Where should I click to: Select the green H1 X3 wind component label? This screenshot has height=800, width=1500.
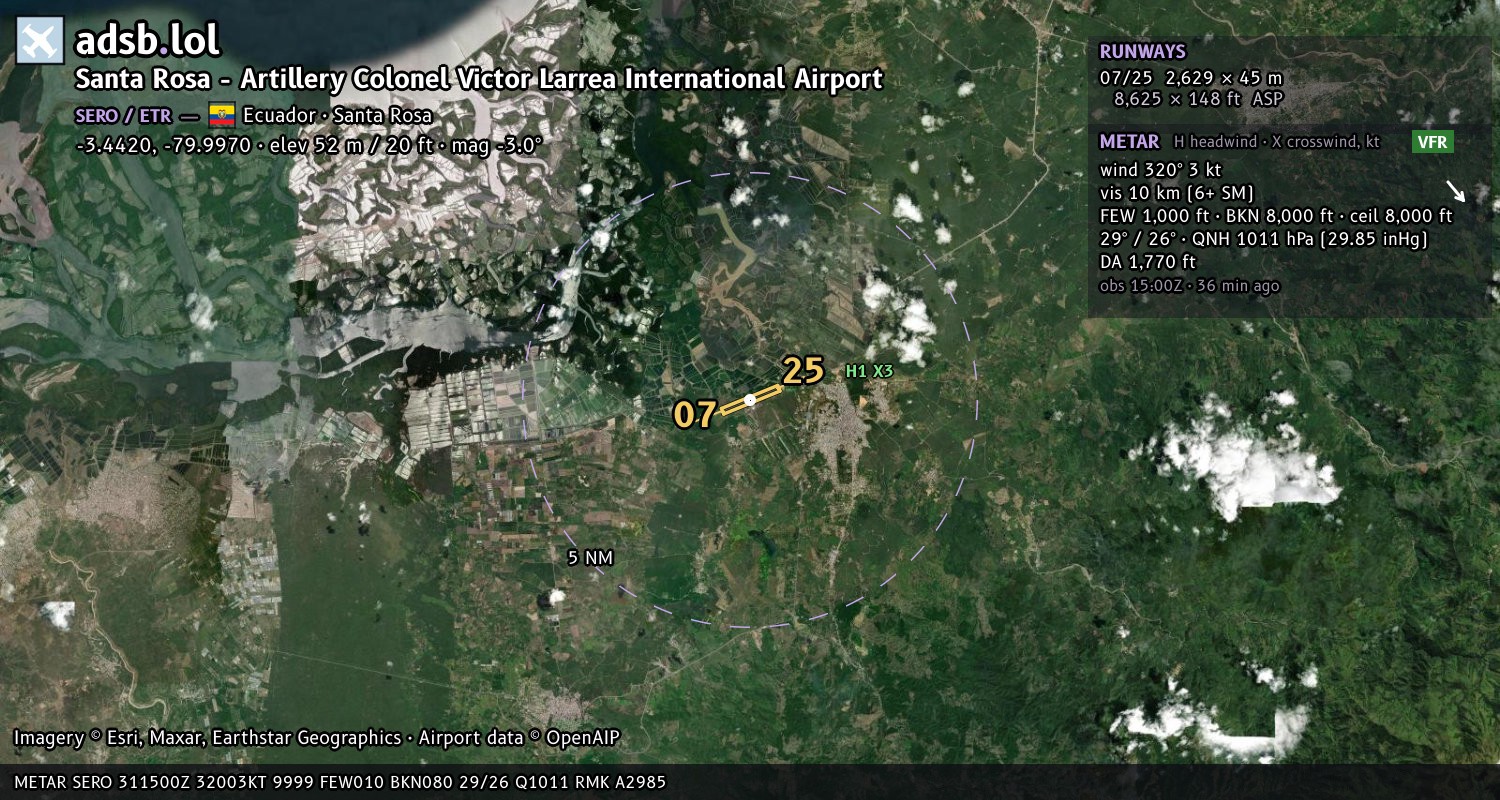[869, 371]
